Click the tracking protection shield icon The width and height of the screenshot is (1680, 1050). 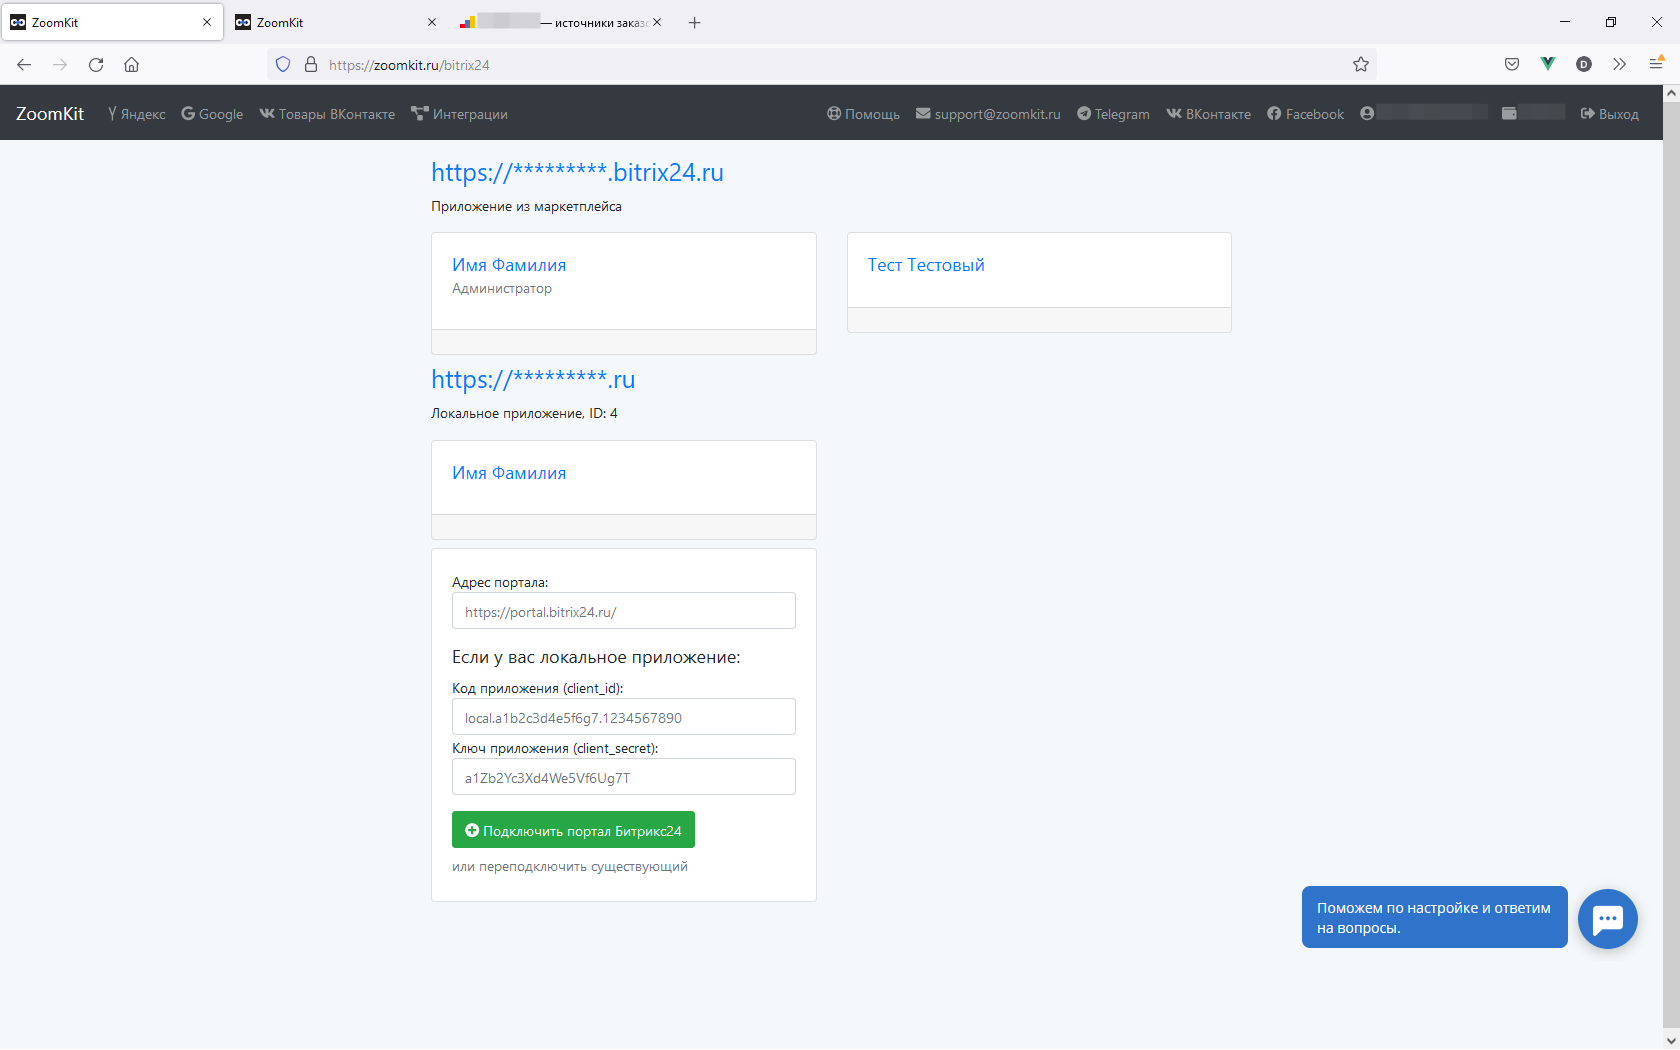pyautogui.click(x=283, y=65)
